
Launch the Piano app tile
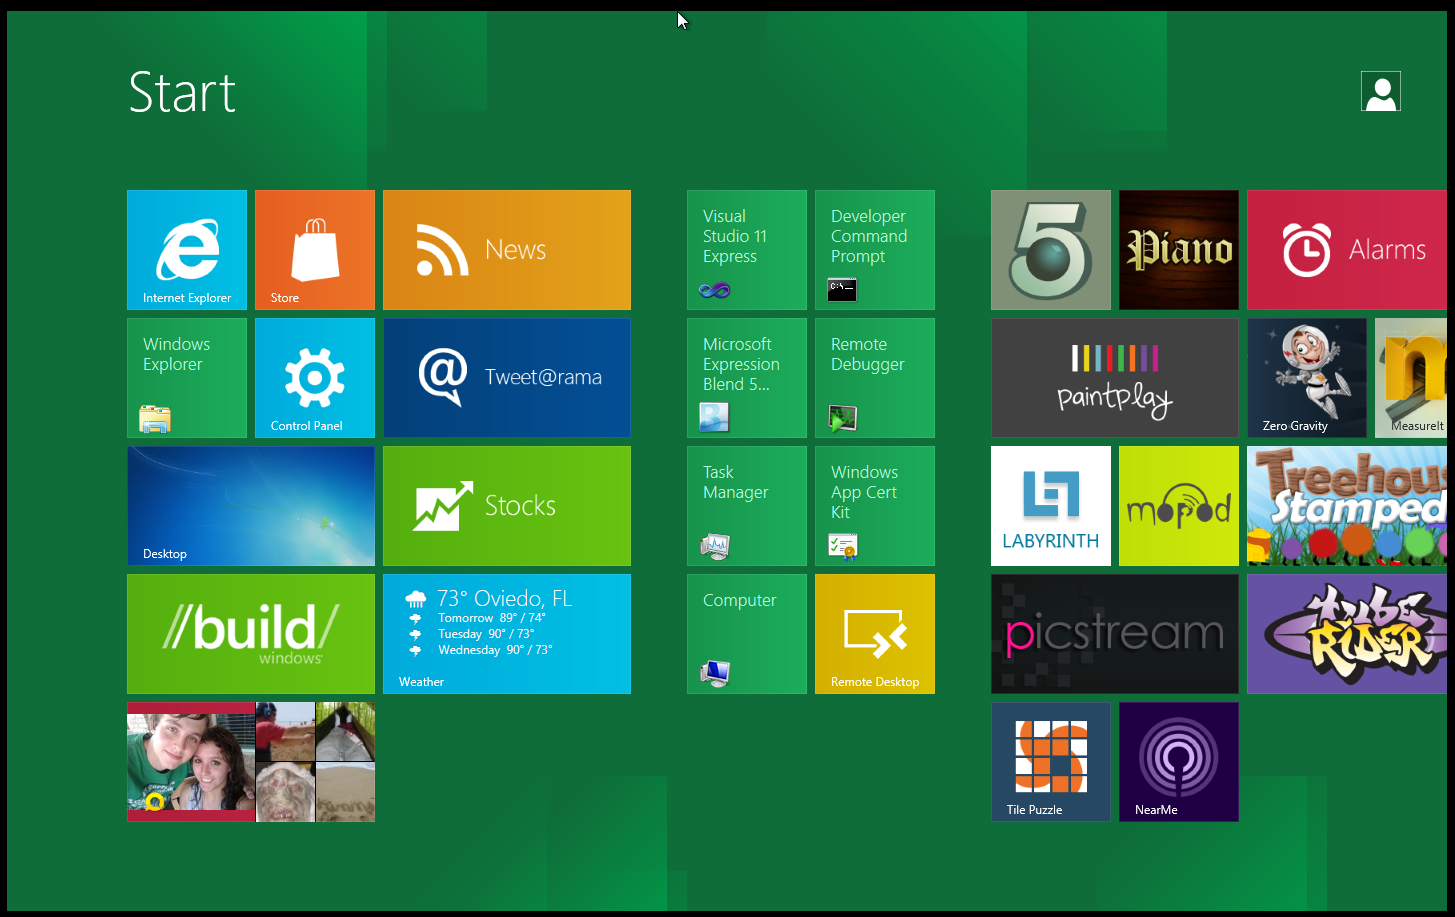click(1179, 250)
